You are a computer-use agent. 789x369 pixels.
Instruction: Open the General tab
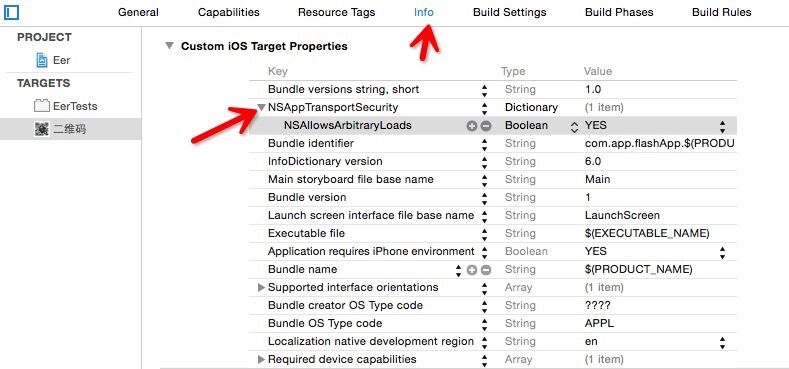[138, 12]
